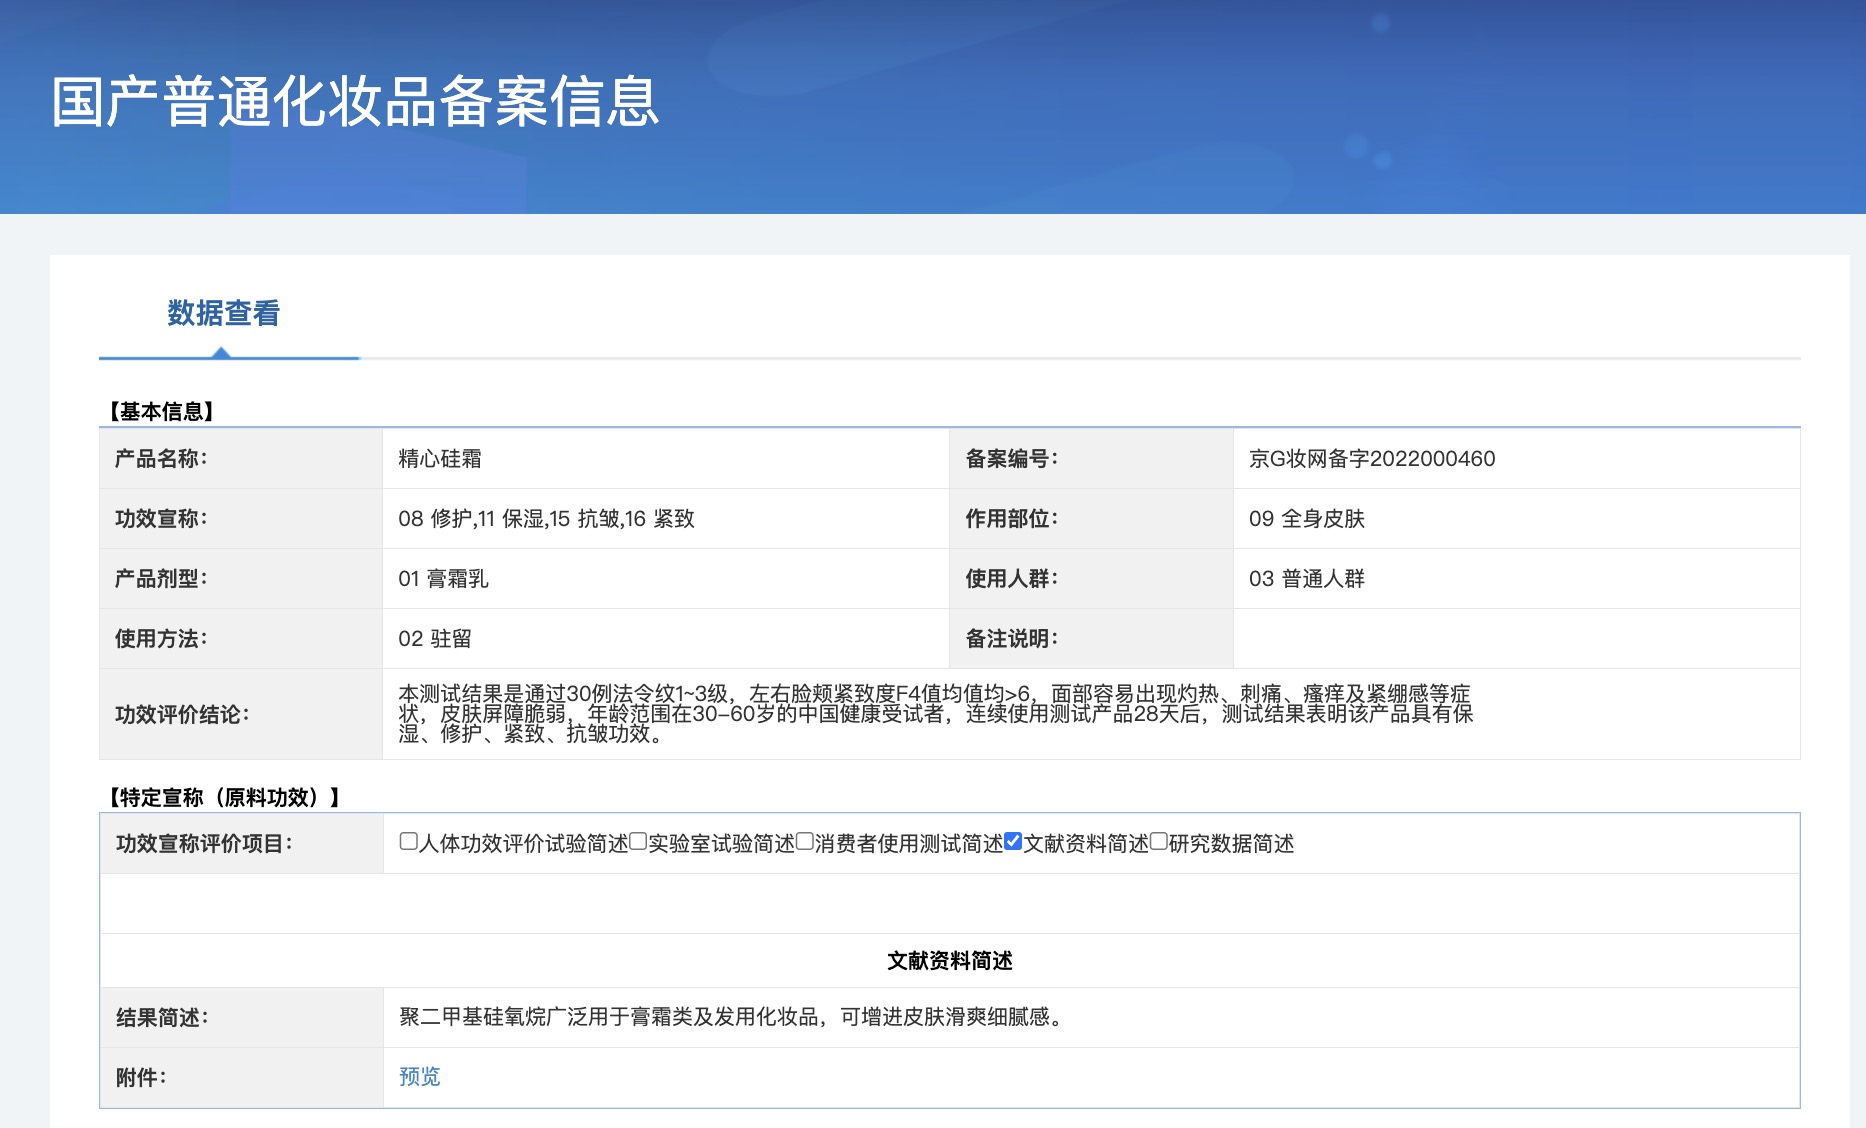1866x1128 pixels.
Task: Click the 【基本信息】 section header
Action: tap(161, 411)
